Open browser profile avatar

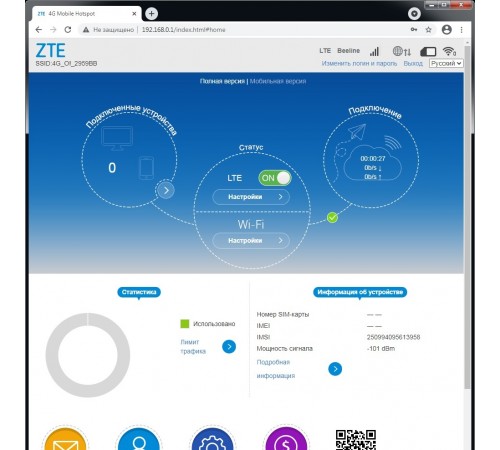pyautogui.click(x=447, y=30)
